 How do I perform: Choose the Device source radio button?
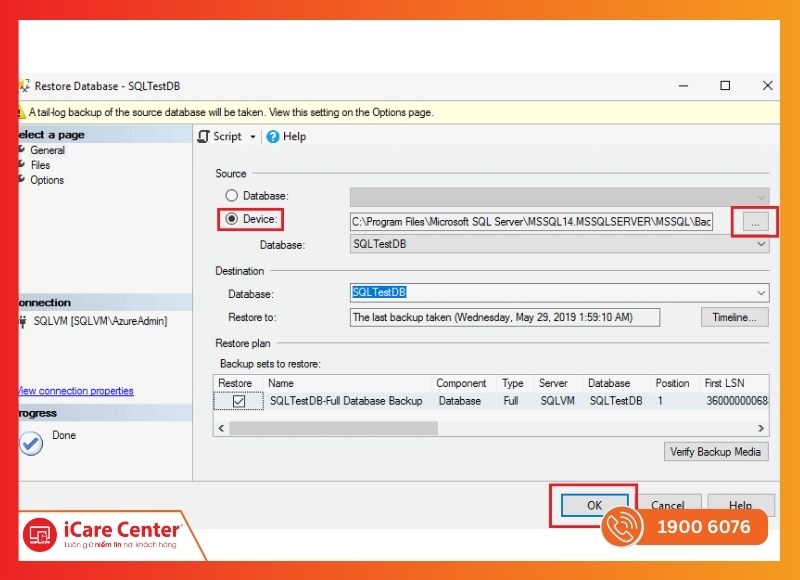click(232, 219)
